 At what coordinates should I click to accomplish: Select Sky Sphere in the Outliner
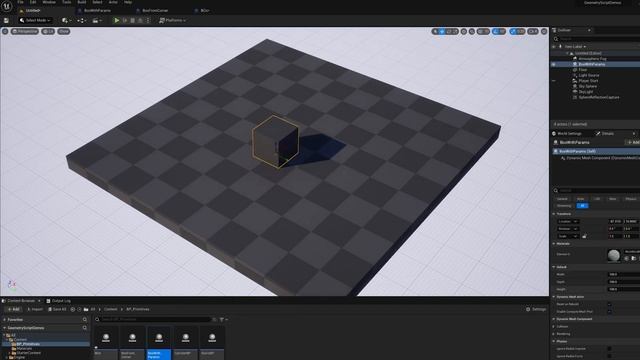587,86
